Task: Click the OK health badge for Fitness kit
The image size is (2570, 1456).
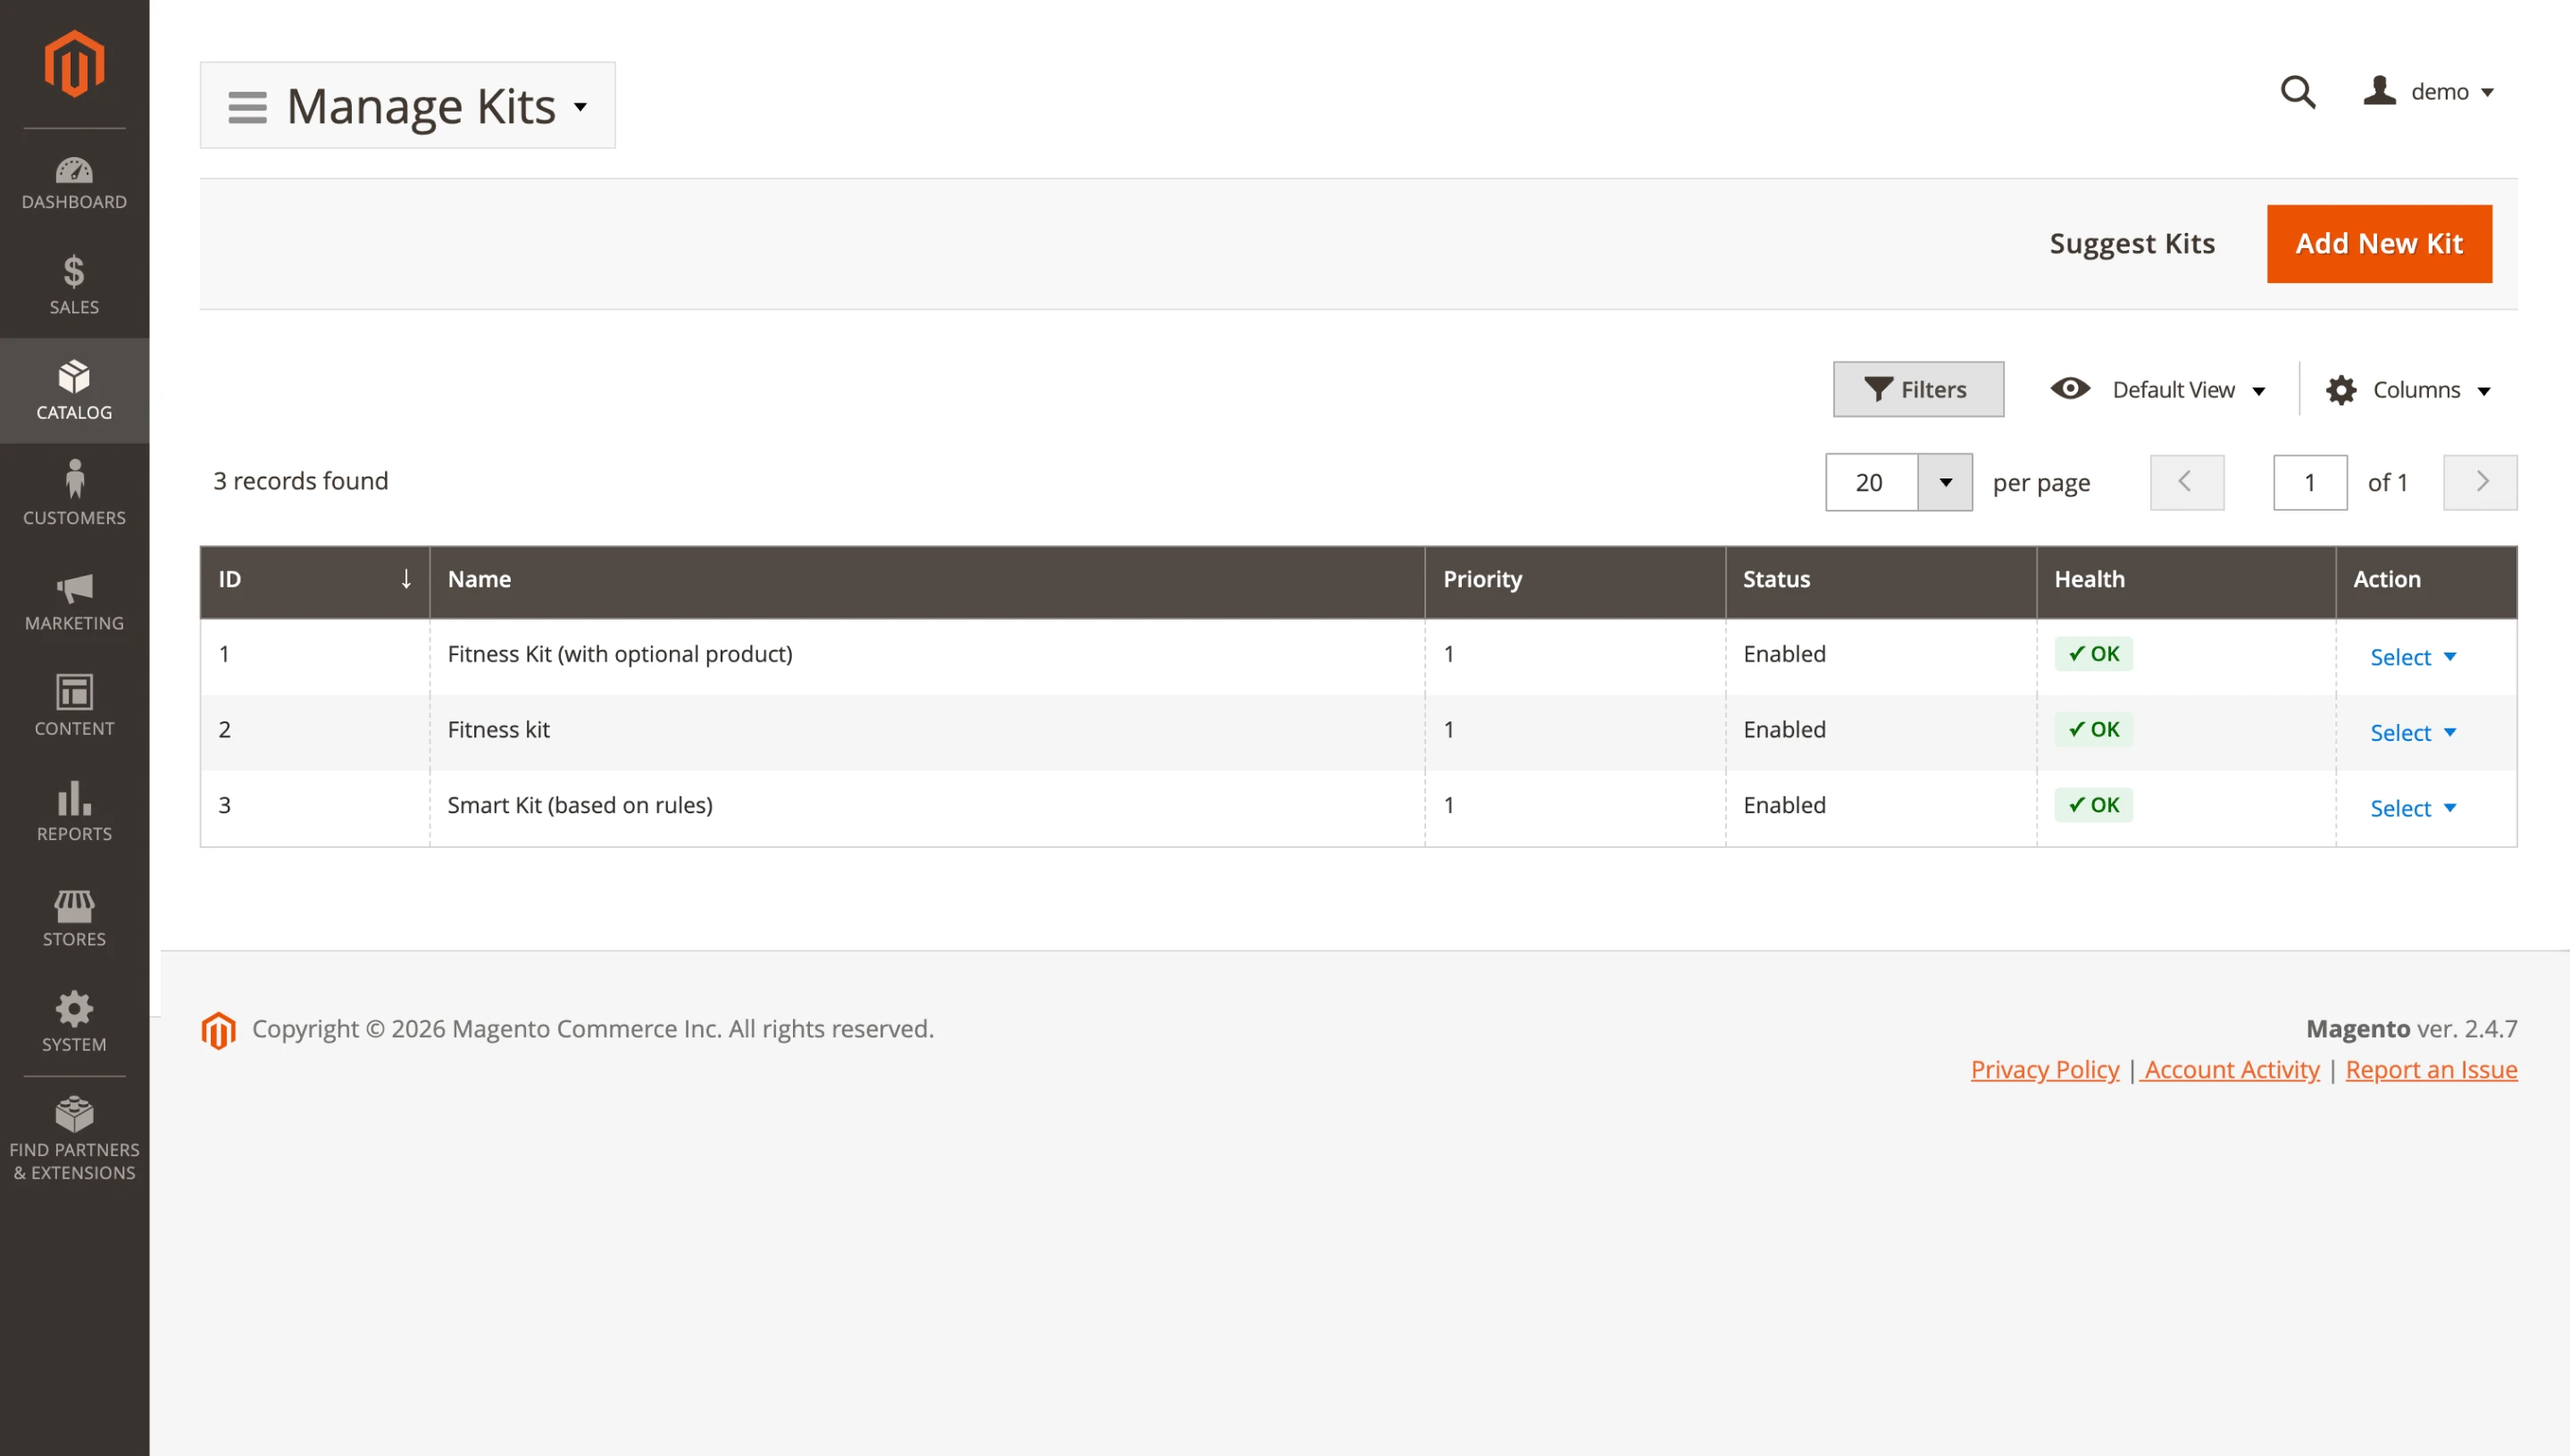Action: 2093,730
